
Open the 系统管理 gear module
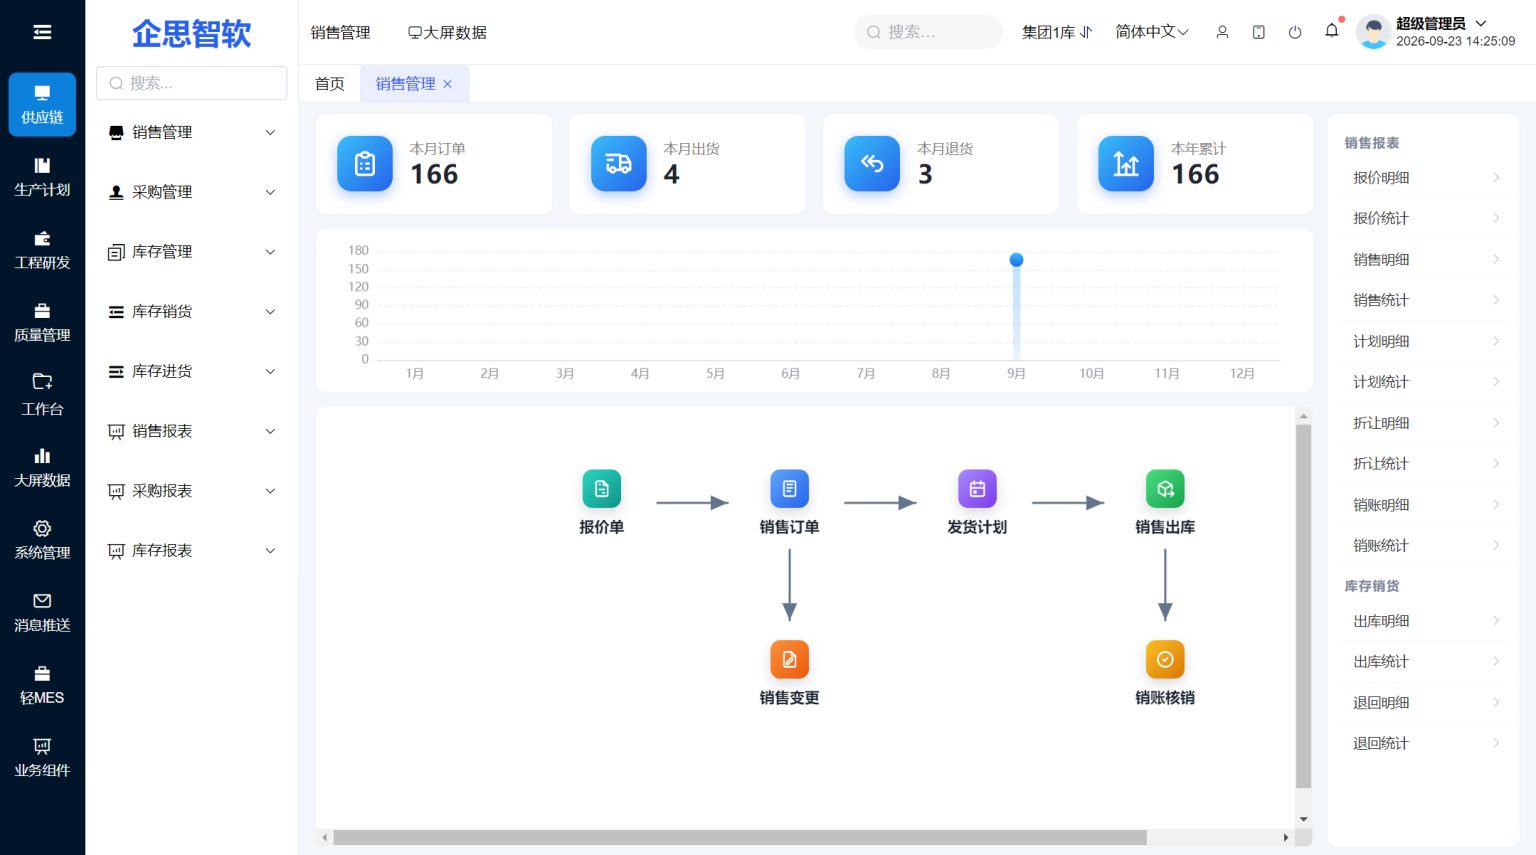pyautogui.click(x=42, y=540)
